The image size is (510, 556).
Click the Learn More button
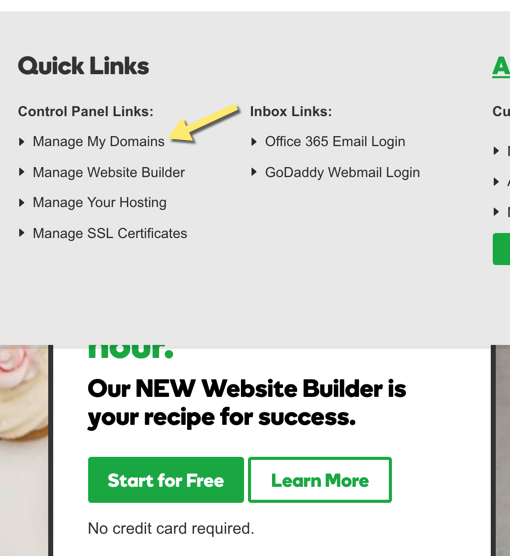[x=320, y=480]
